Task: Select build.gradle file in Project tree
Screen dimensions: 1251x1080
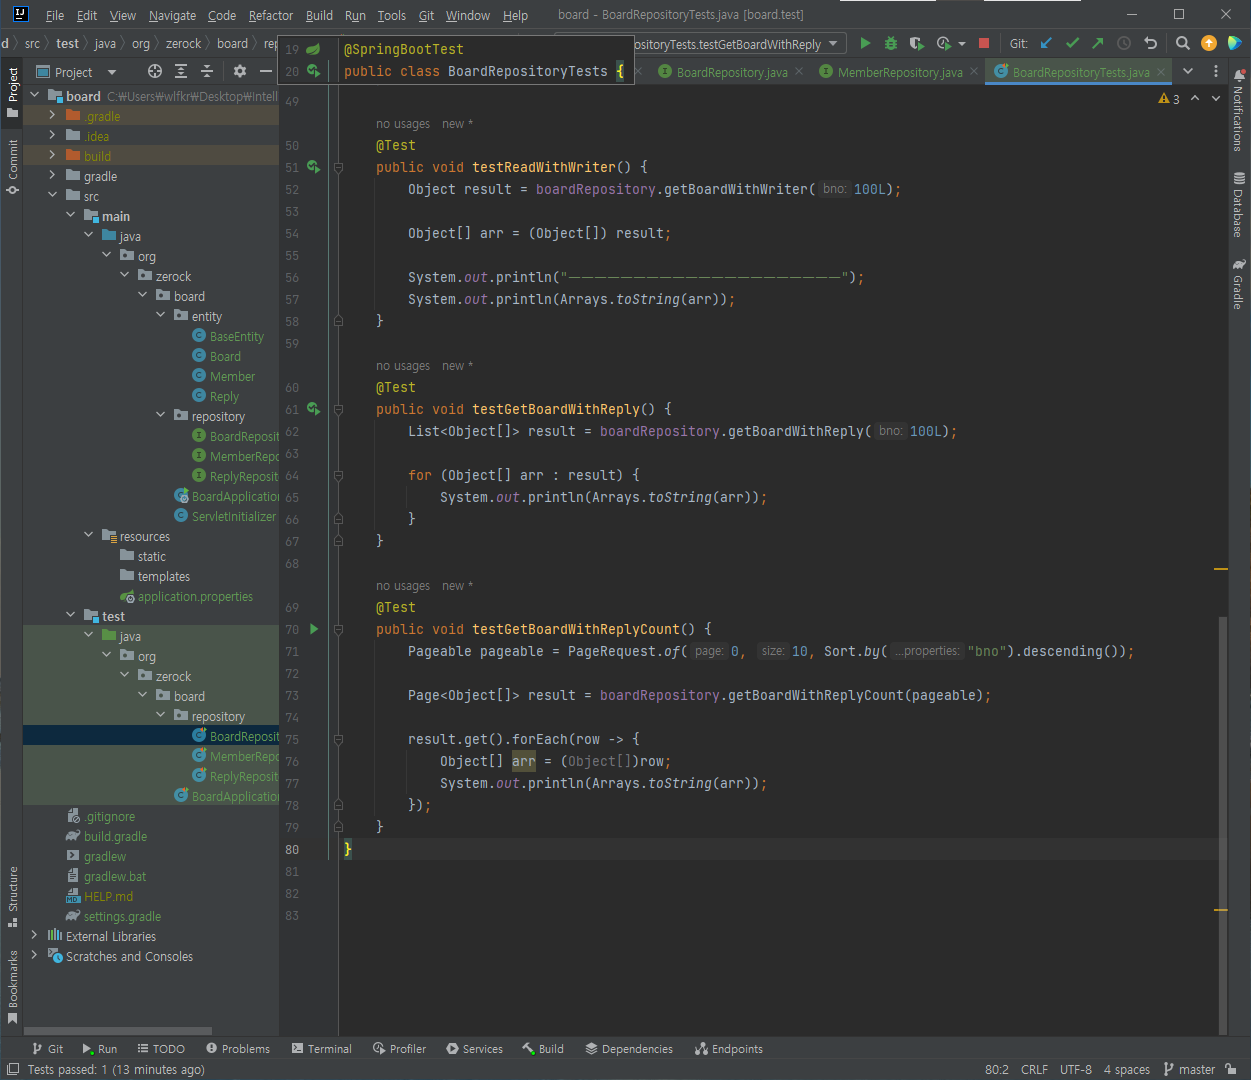Action: click(115, 837)
